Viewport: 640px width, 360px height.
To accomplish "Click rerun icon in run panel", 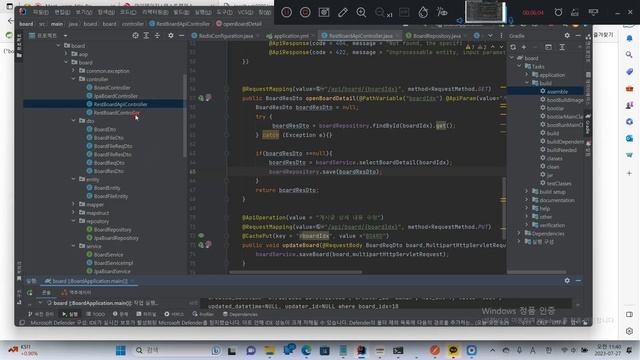I will coord(29,293).
